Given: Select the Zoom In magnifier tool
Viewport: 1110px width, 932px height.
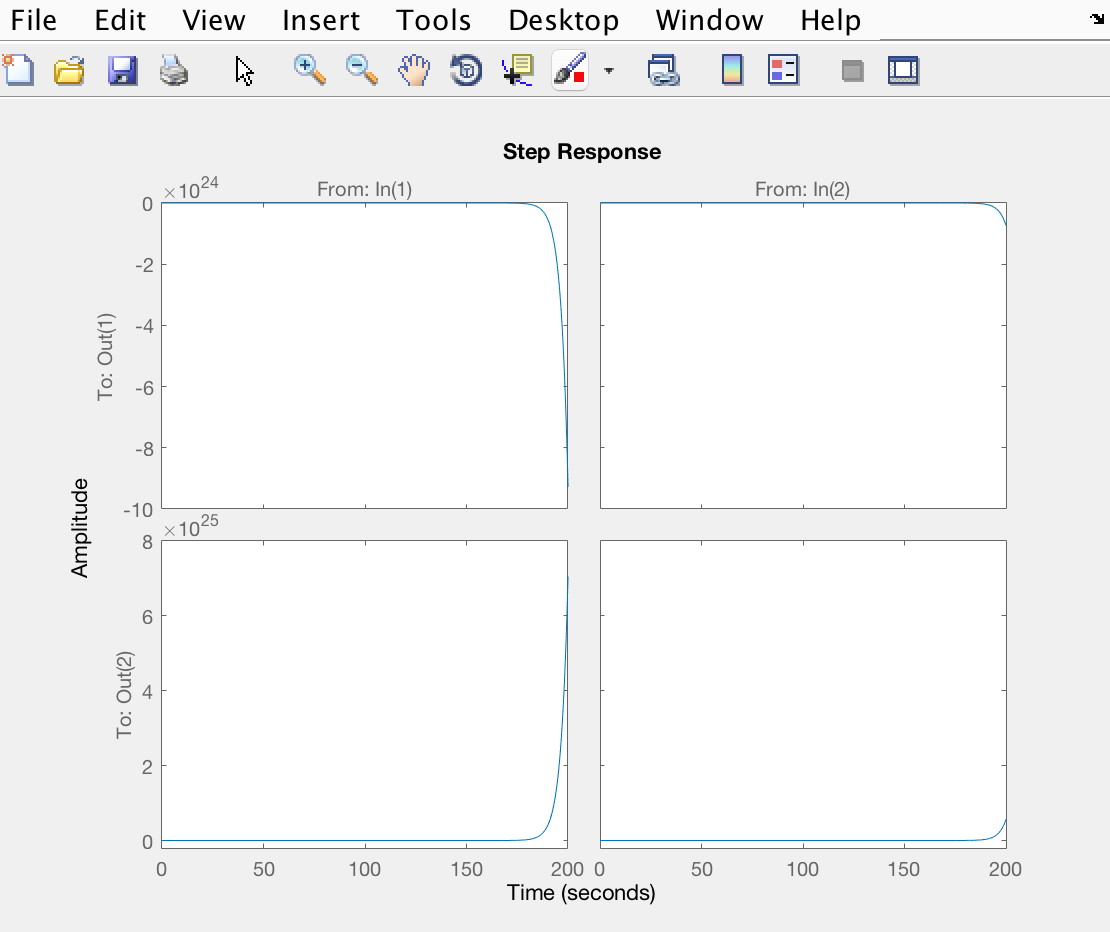Looking at the screenshot, I should (x=310, y=70).
